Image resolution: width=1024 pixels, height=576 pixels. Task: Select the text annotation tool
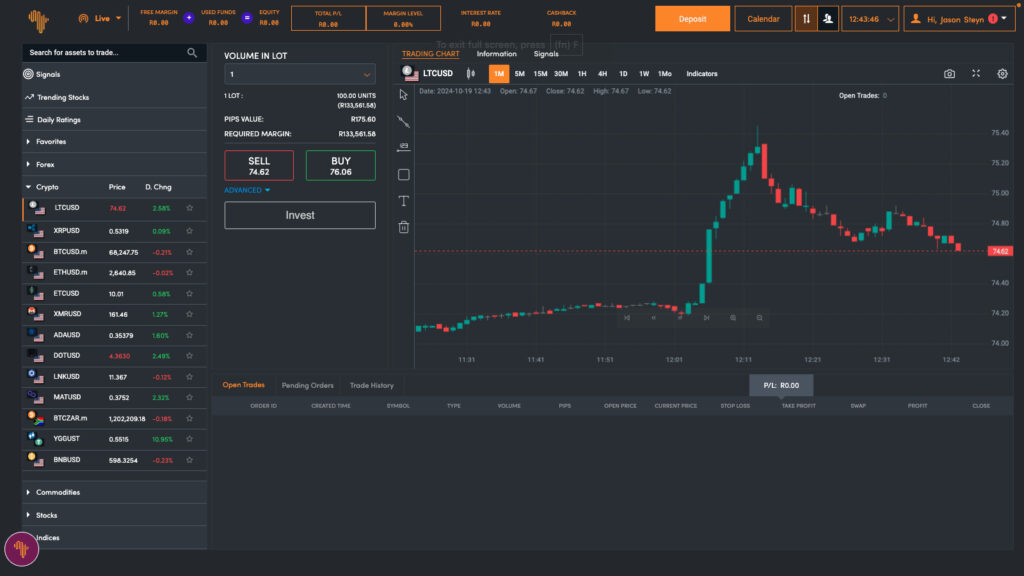(x=404, y=200)
